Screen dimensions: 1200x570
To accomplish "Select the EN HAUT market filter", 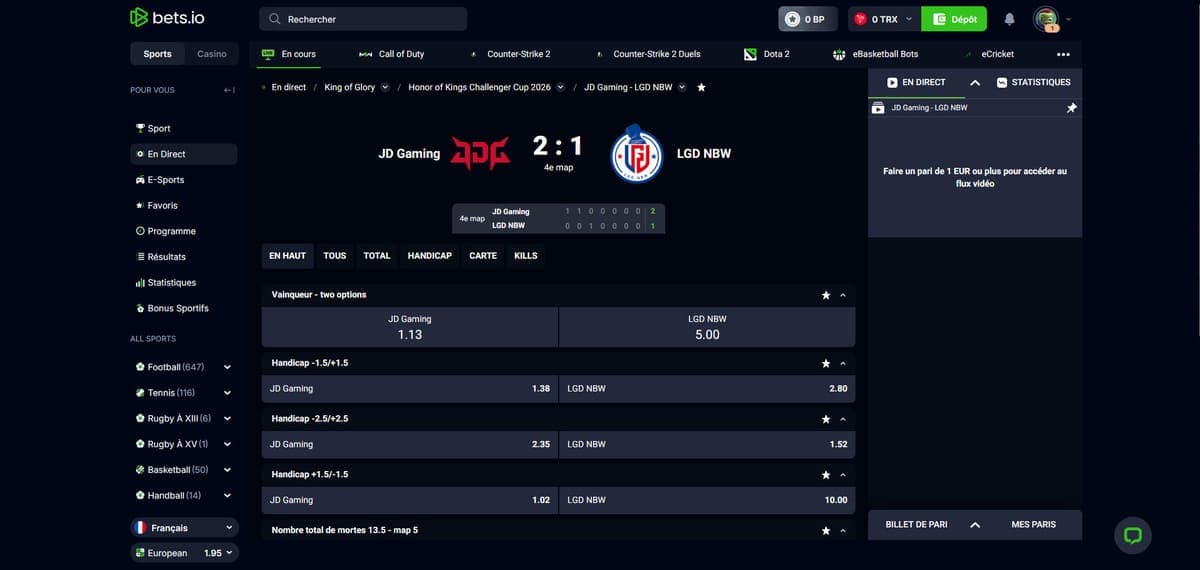I will [x=288, y=256].
